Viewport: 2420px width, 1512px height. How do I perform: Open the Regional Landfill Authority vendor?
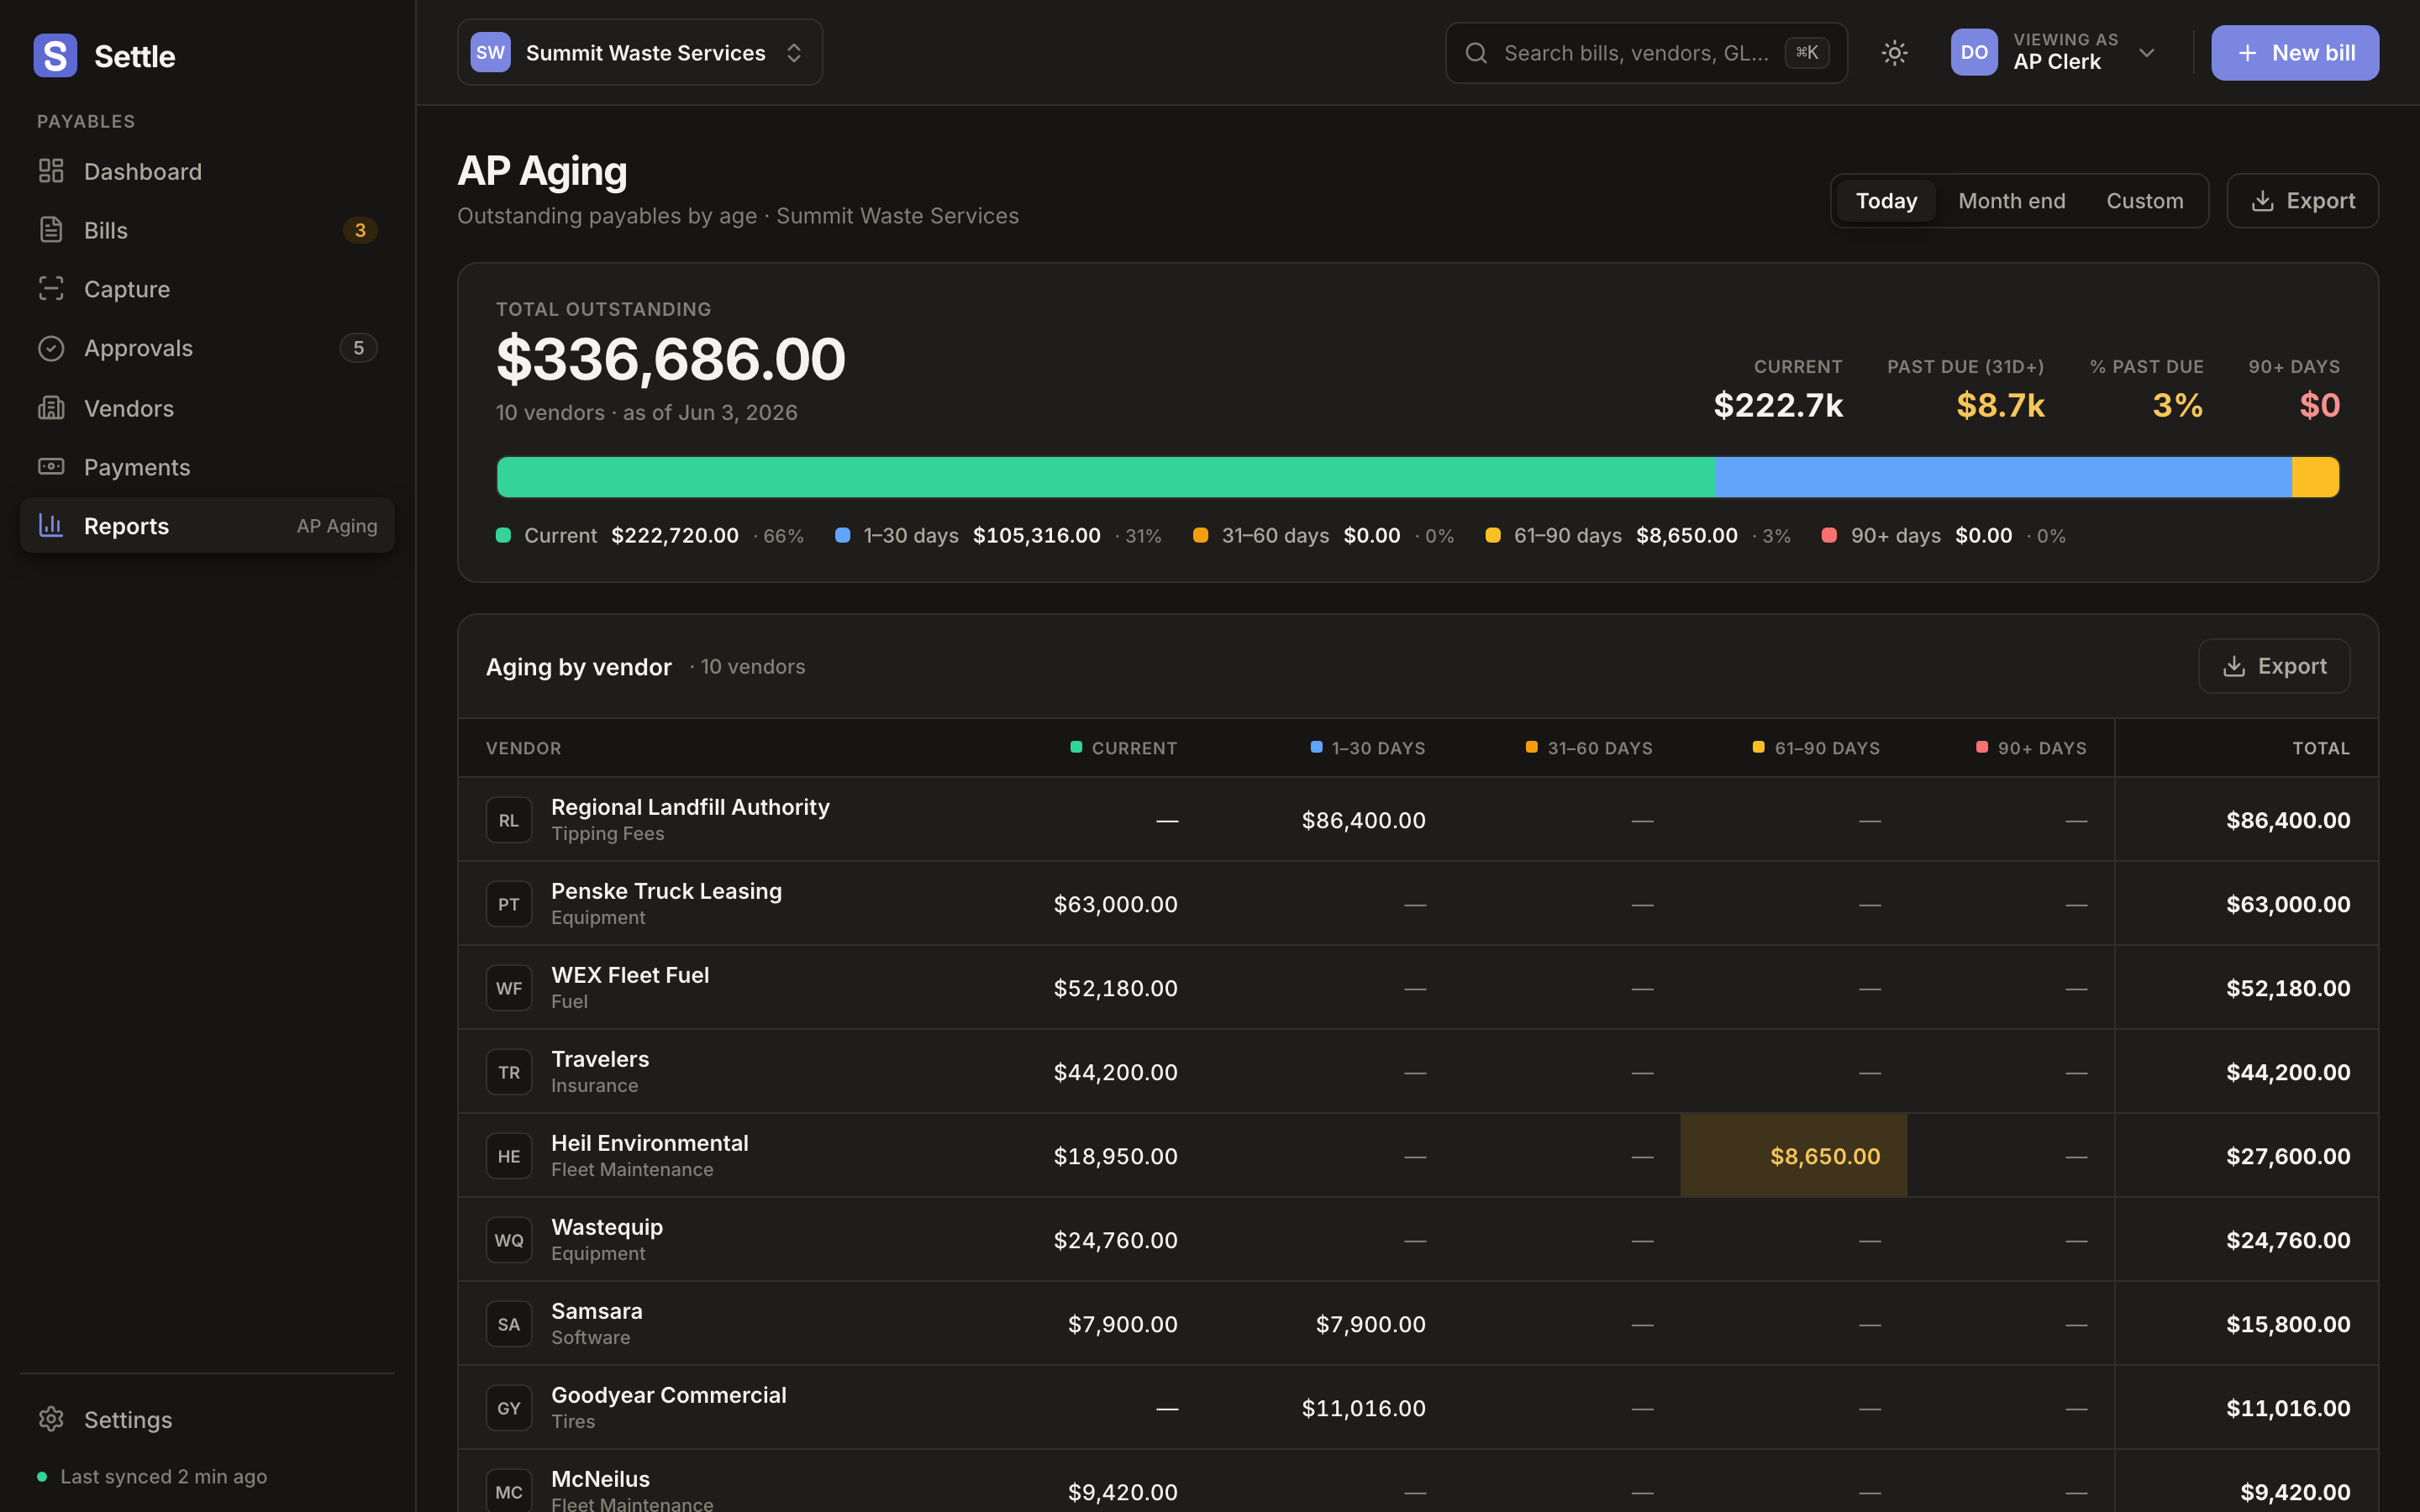click(x=690, y=807)
